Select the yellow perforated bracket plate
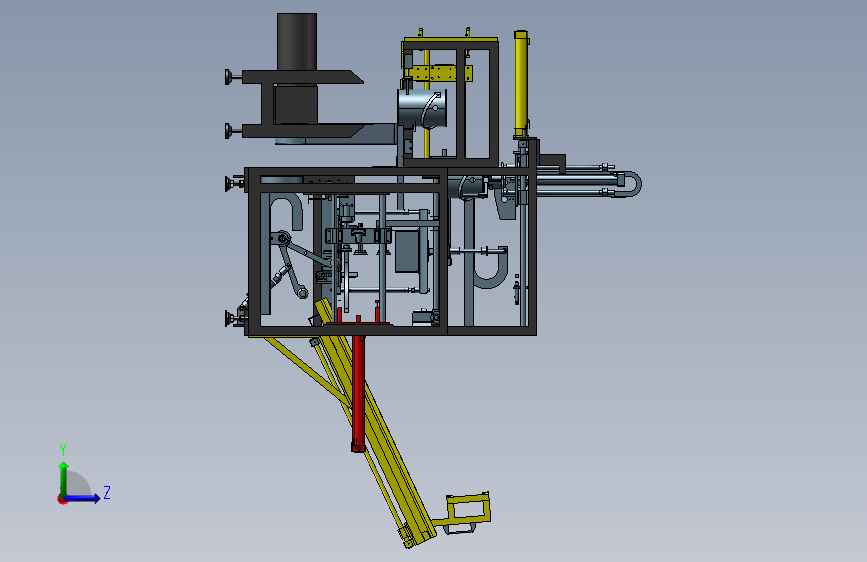This screenshot has height=562, width=867. (x=438, y=72)
